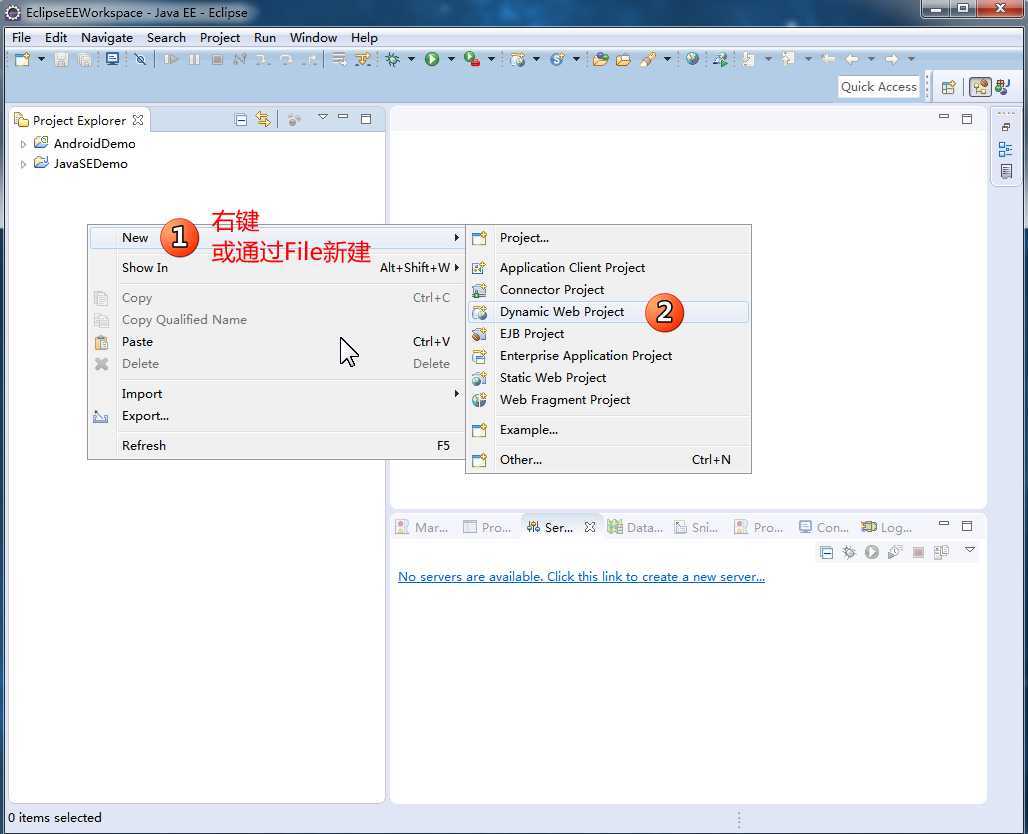
Task: Toggle Link with Editor in Project Explorer
Action: [x=263, y=119]
